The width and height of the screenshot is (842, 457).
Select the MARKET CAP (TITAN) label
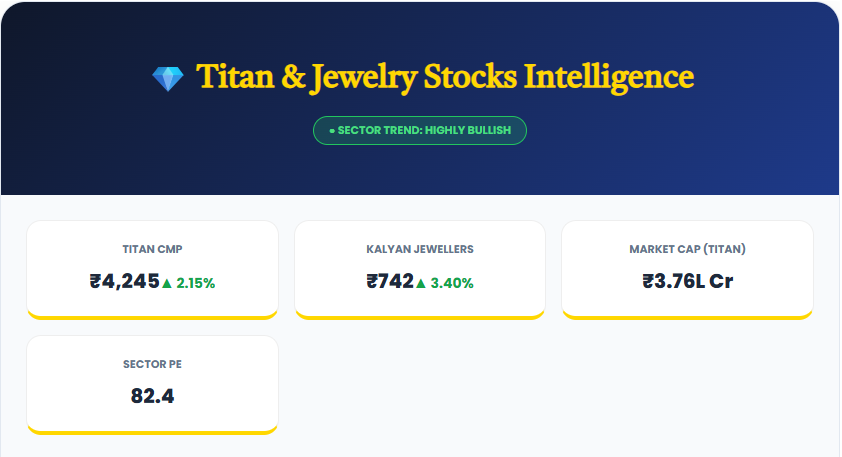click(687, 249)
